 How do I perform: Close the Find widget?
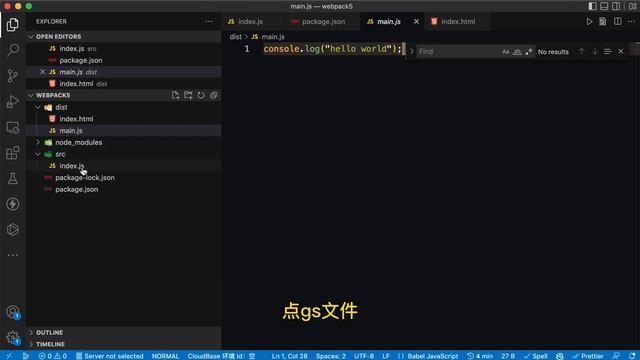[x=621, y=51]
